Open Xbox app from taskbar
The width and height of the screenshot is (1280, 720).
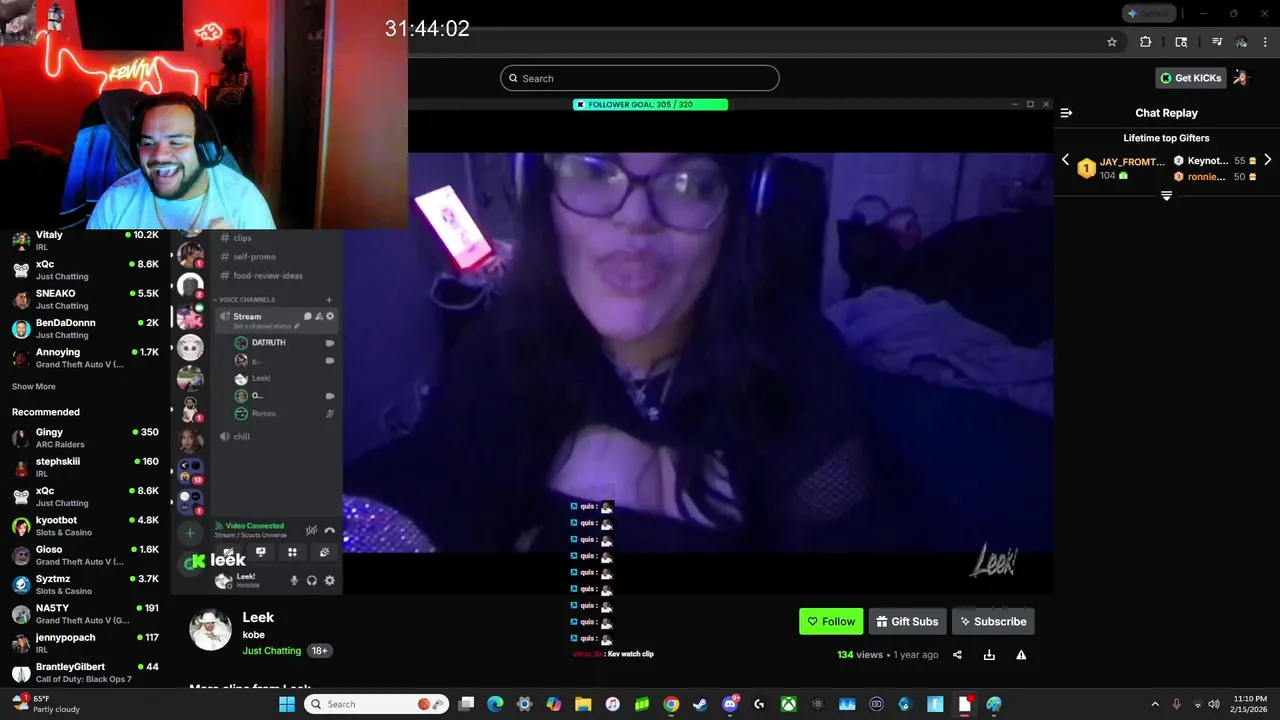(789, 704)
